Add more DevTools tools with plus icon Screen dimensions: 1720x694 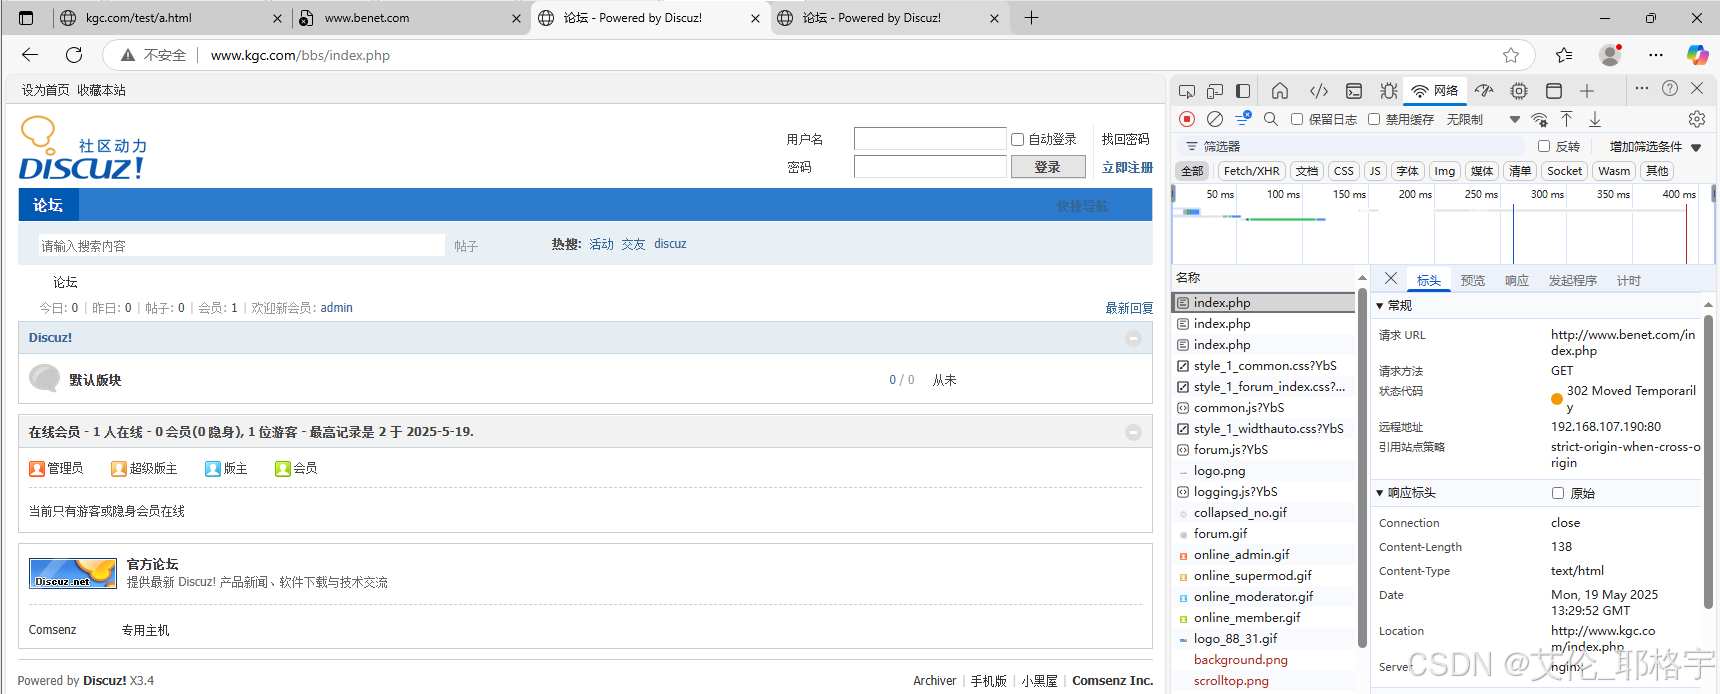[1587, 91]
